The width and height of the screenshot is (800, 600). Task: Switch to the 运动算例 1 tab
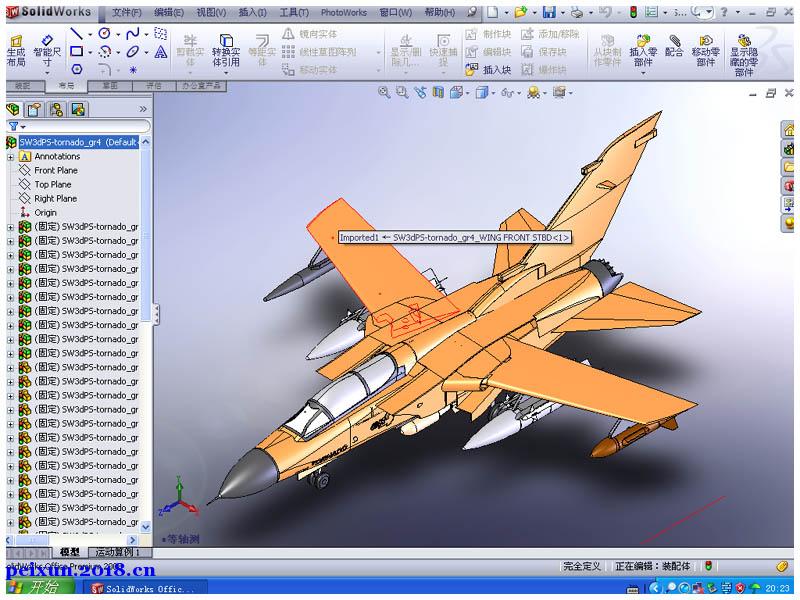point(118,552)
